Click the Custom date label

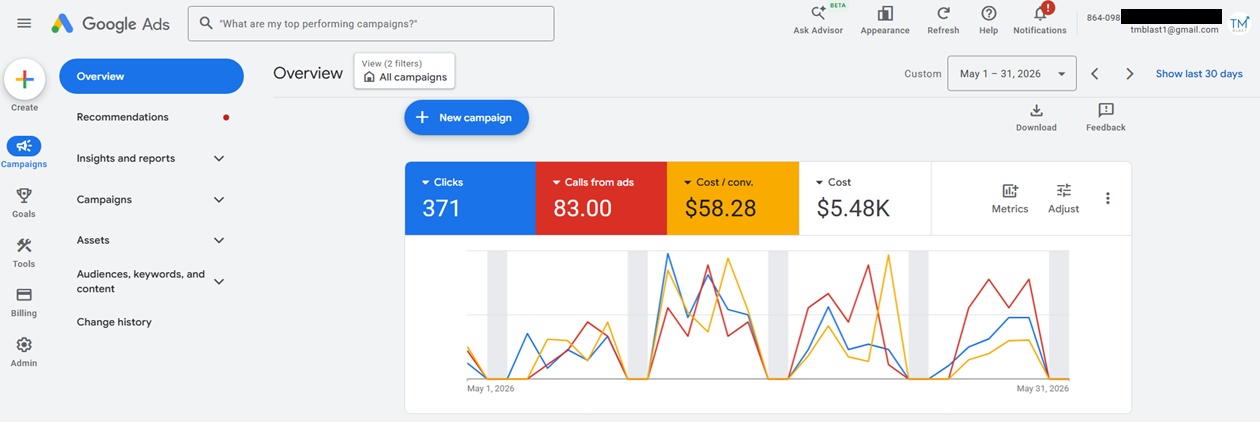(923, 74)
